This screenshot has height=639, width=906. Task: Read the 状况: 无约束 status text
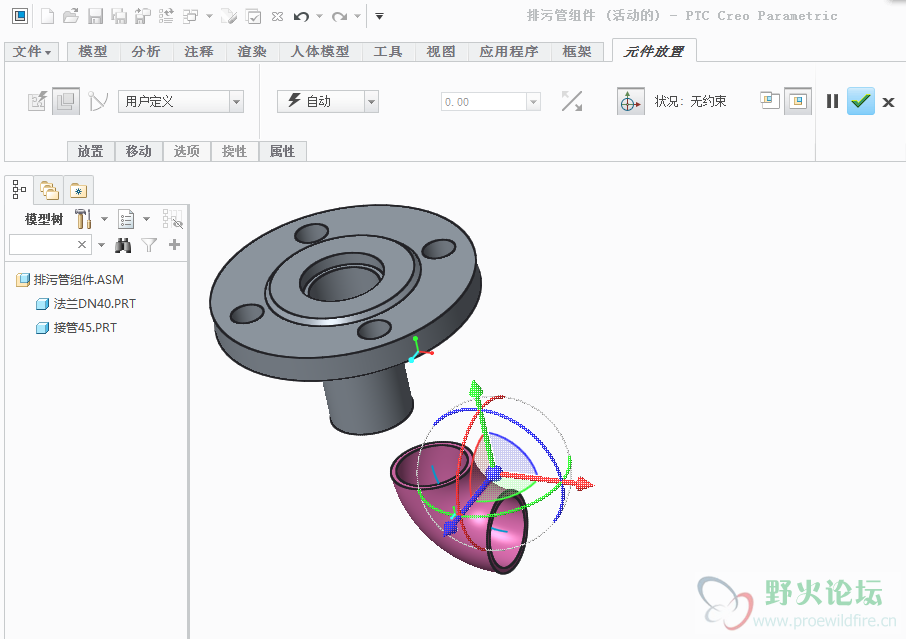690,102
